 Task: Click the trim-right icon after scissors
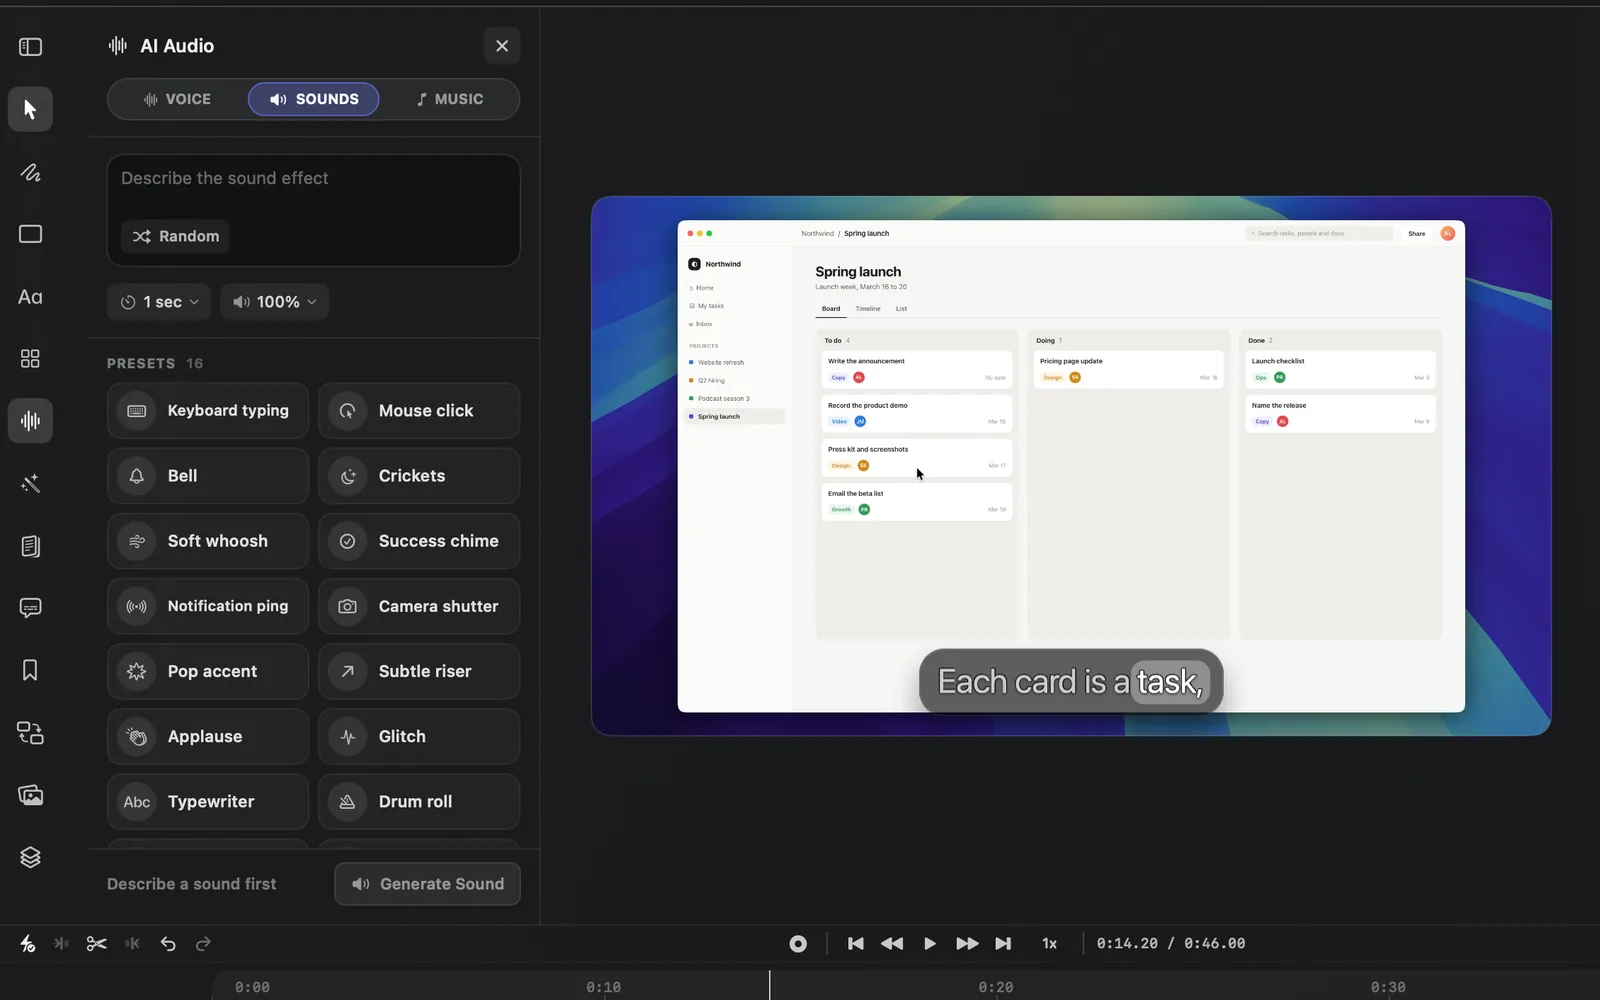pos(132,944)
